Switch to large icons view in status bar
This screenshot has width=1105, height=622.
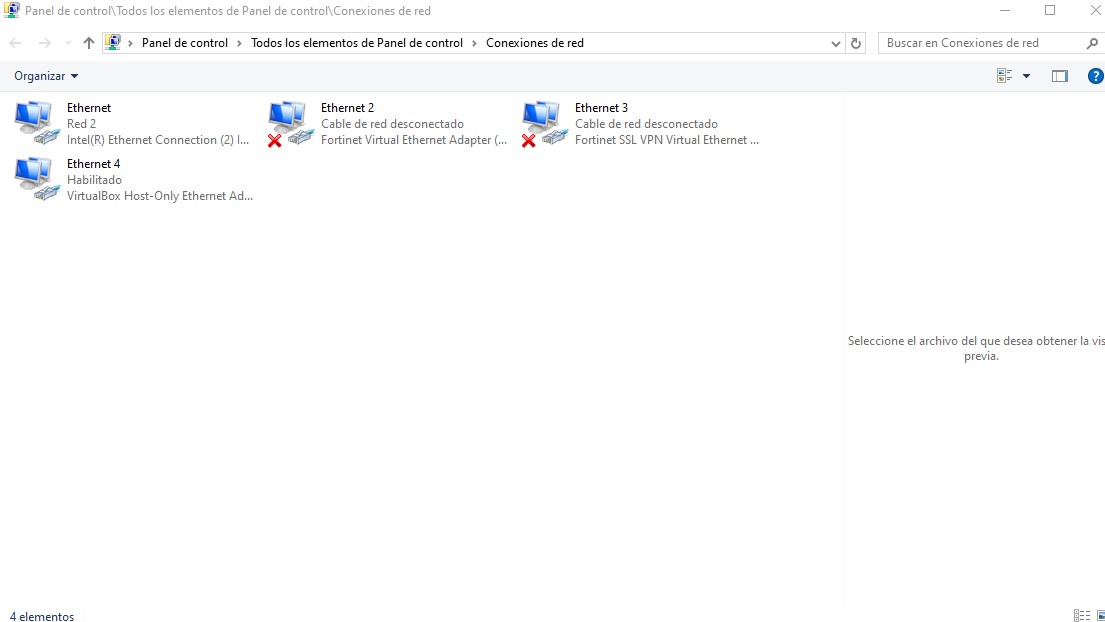(x=1100, y=616)
